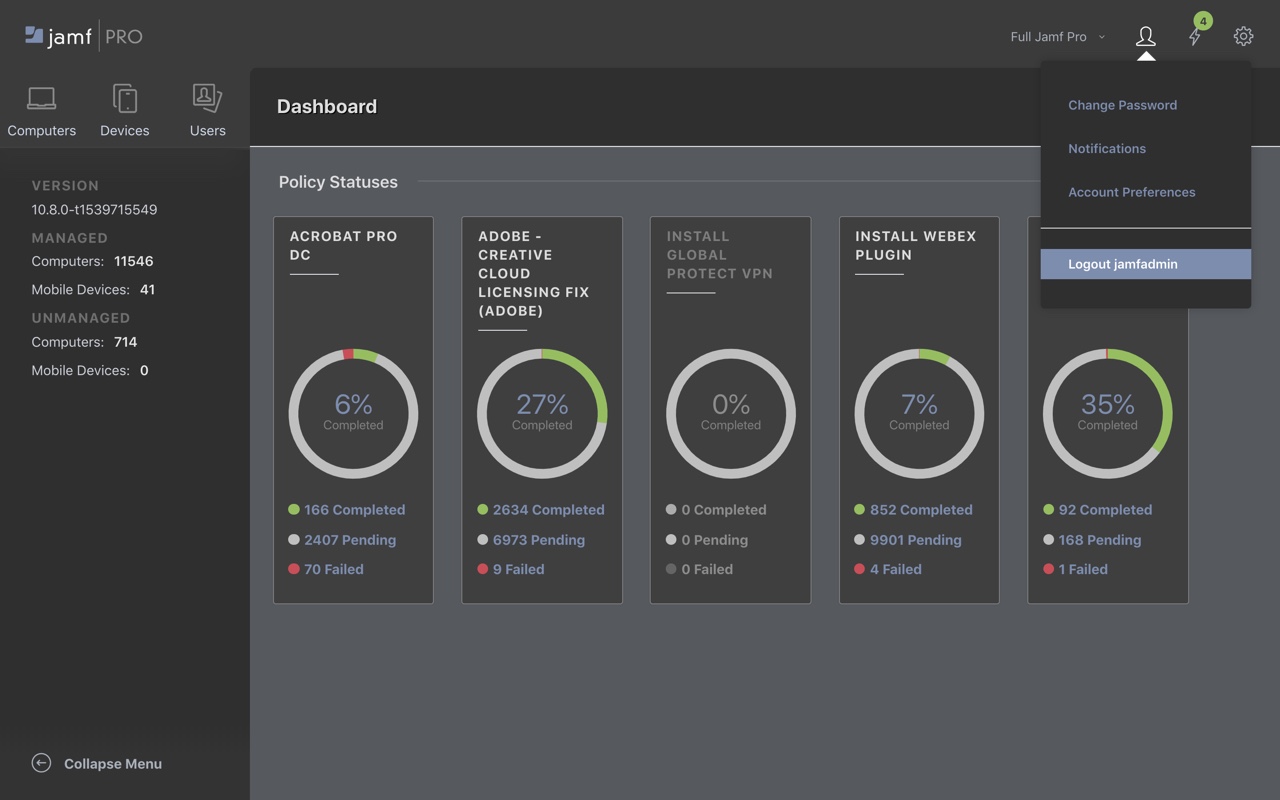Click the collapse arrow icon next to Collapse Menu
Screen dimensions: 1280x800
pos(40,762)
